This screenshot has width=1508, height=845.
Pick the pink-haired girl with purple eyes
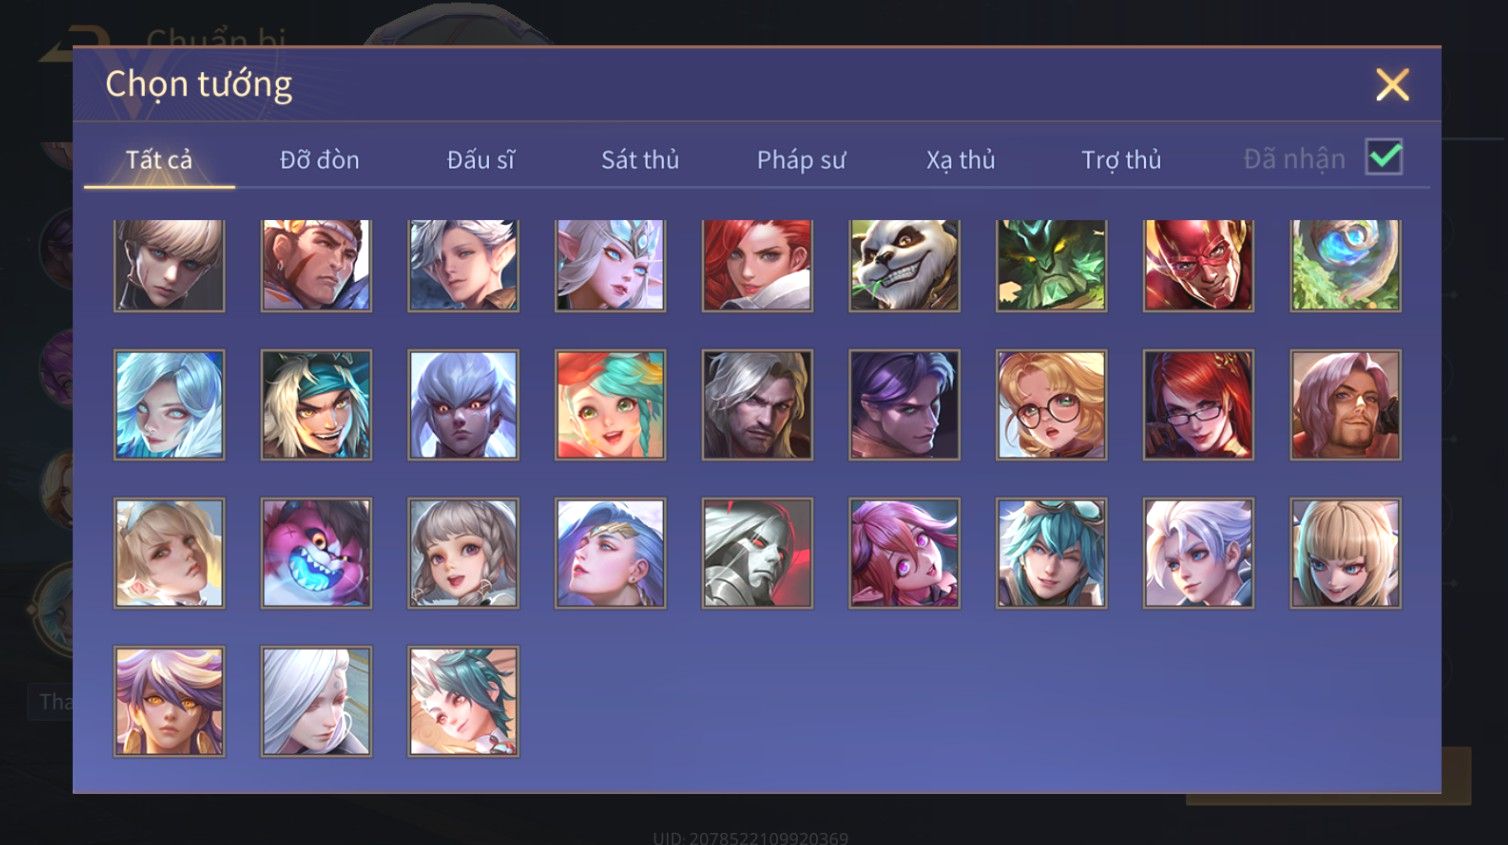tap(904, 553)
